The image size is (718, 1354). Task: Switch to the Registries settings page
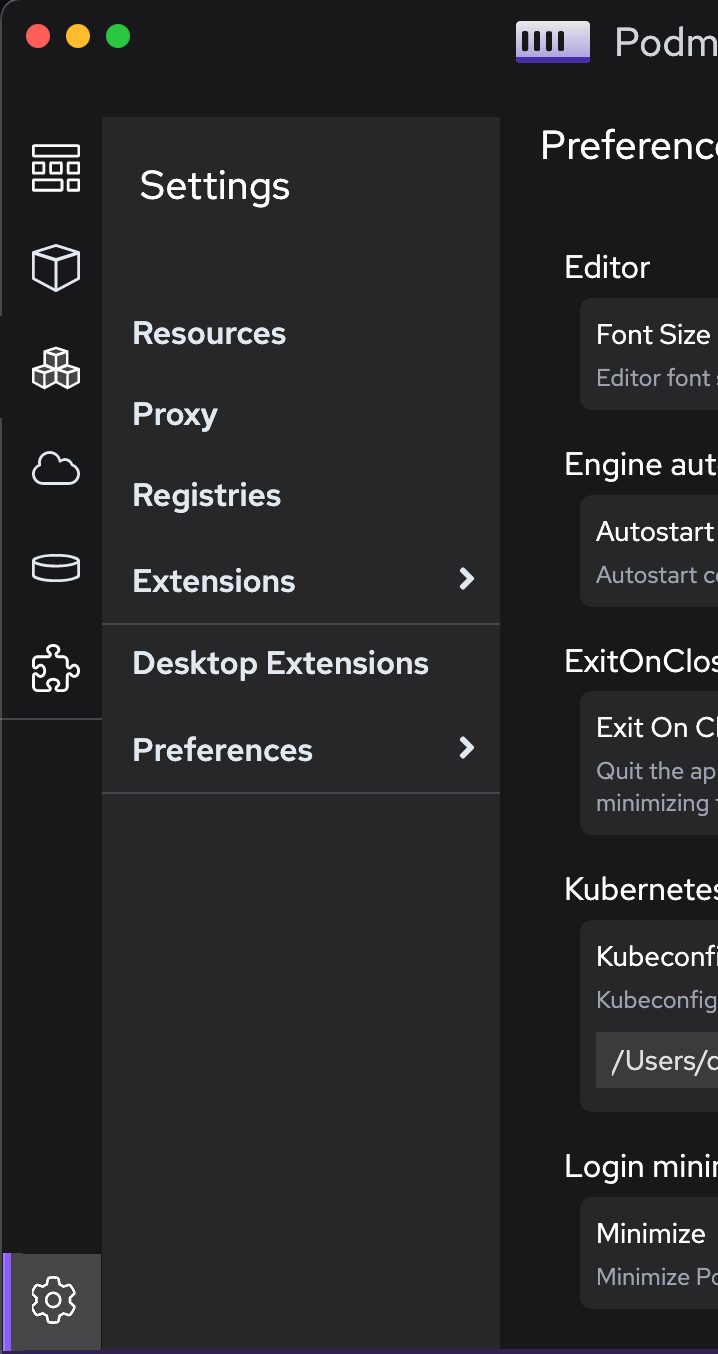(206, 494)
